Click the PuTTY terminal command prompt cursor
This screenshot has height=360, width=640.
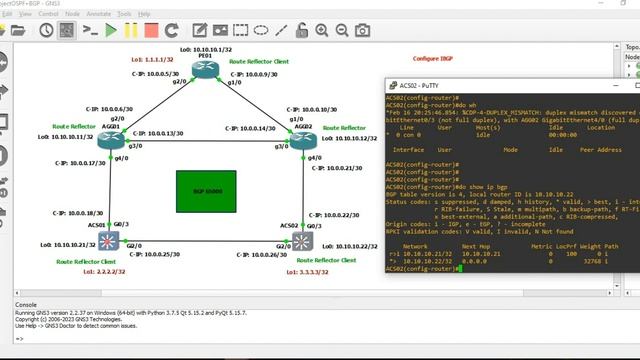click(x=460, y=268)
